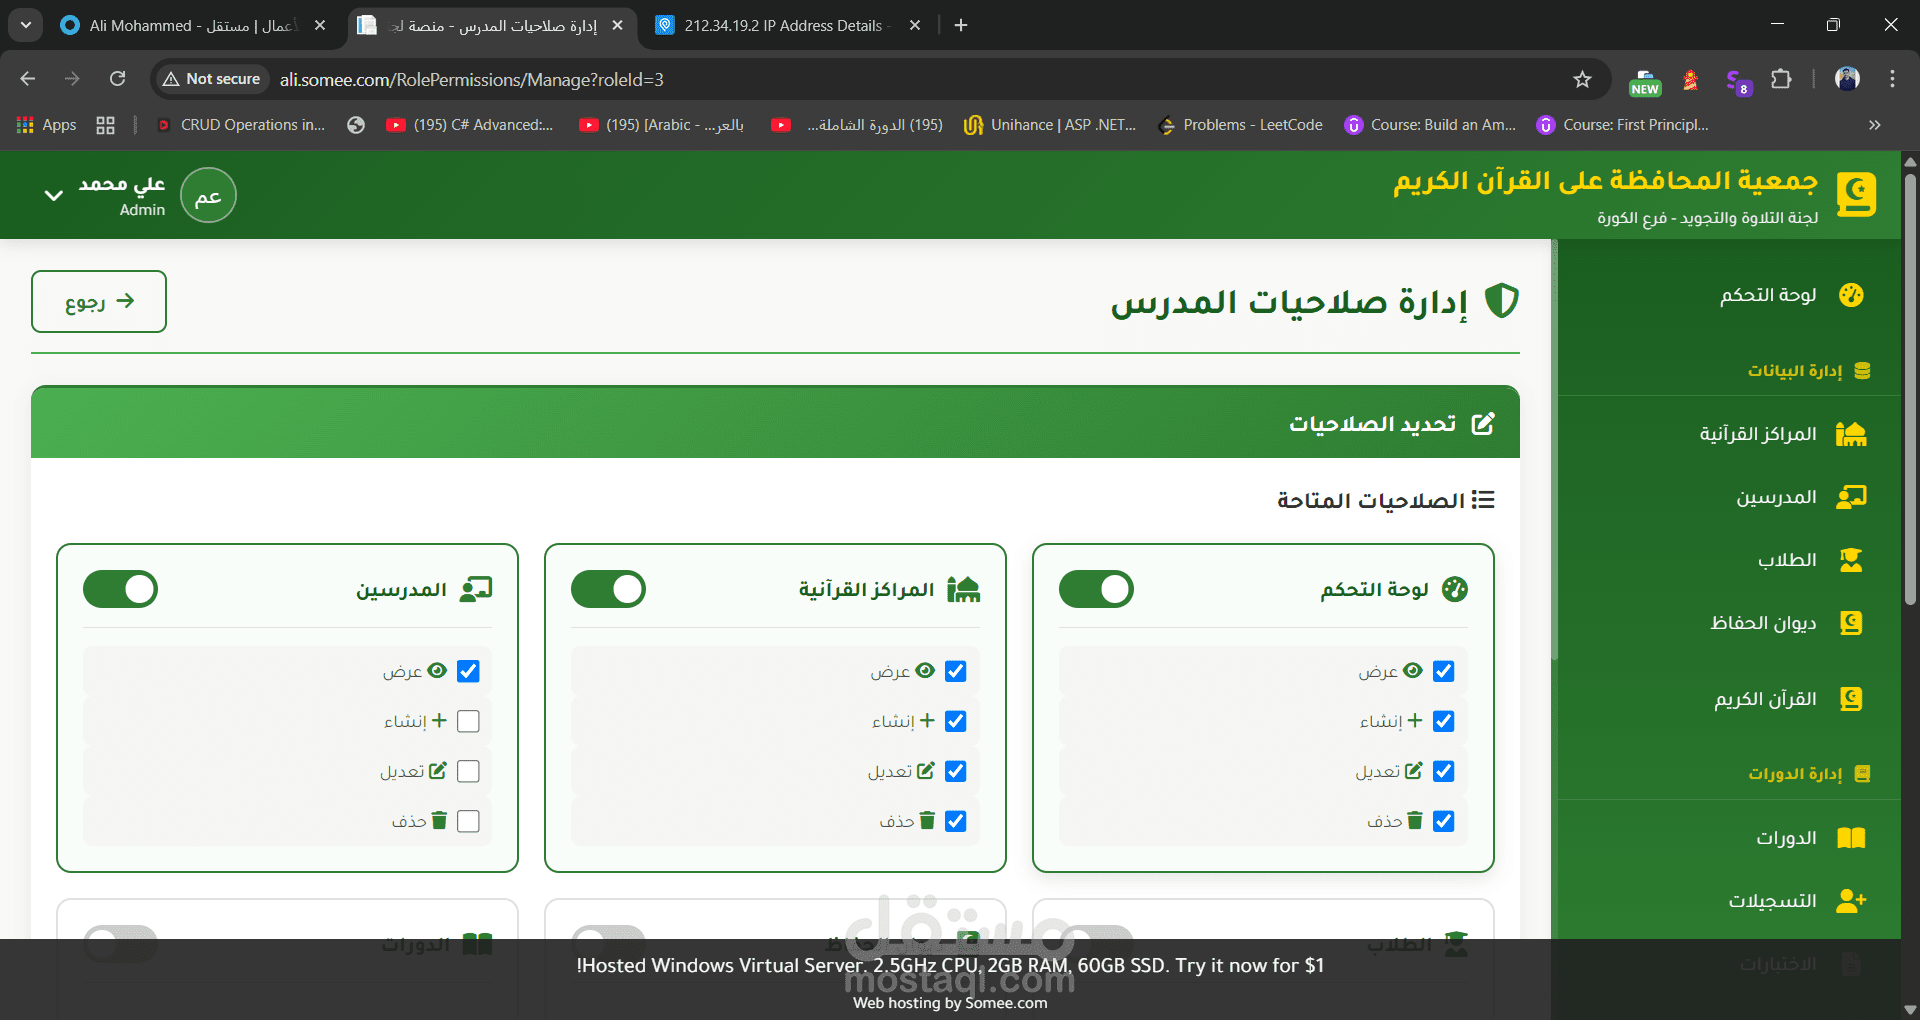Click the shield icon beside page title
Screen dimensions: 1920x1020
(1501, 300)
